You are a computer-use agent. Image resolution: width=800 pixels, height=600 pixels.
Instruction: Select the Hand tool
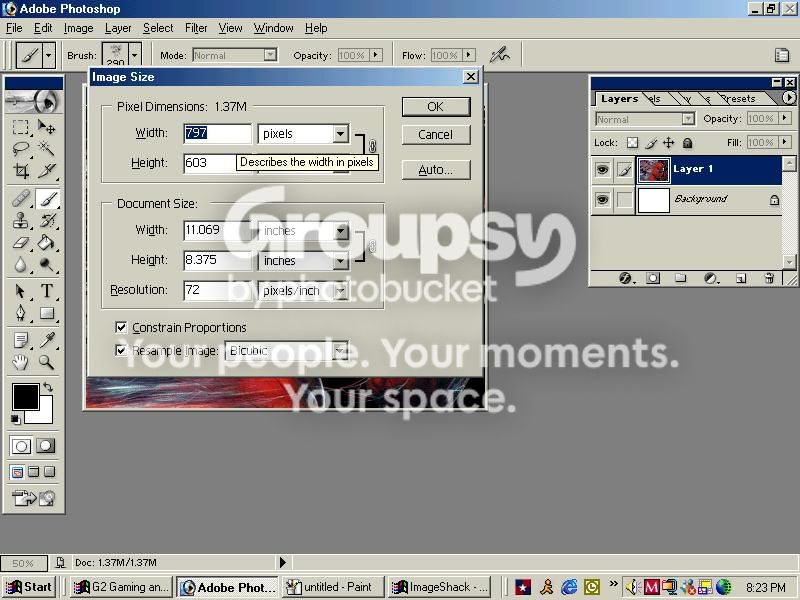pyautogui.click(x=21, y=362)
